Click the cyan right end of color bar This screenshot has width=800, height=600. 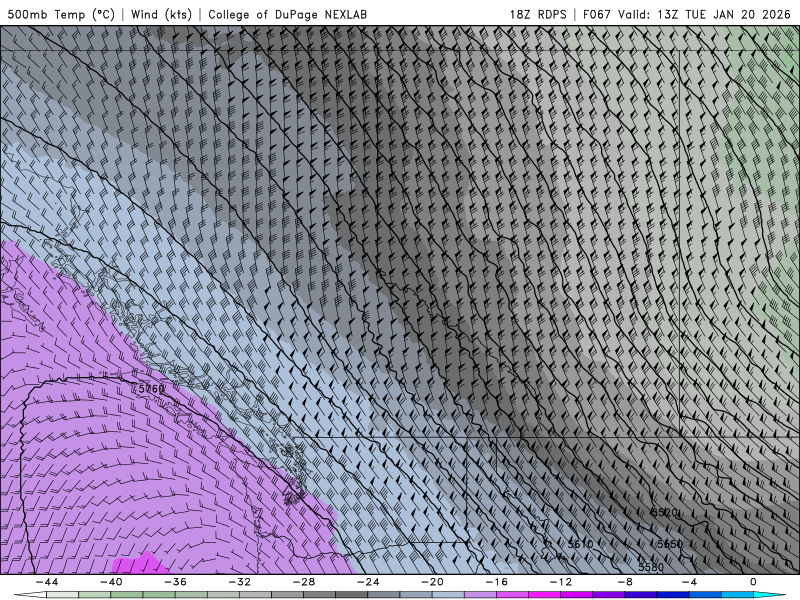[770, 596]
